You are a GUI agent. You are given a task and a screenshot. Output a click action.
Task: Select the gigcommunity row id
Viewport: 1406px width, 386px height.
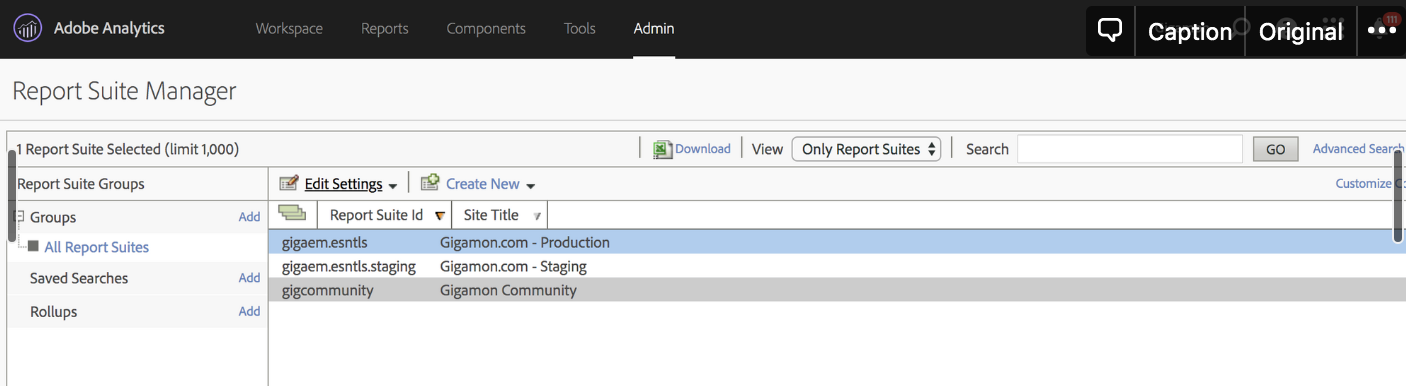coord(328,290)
